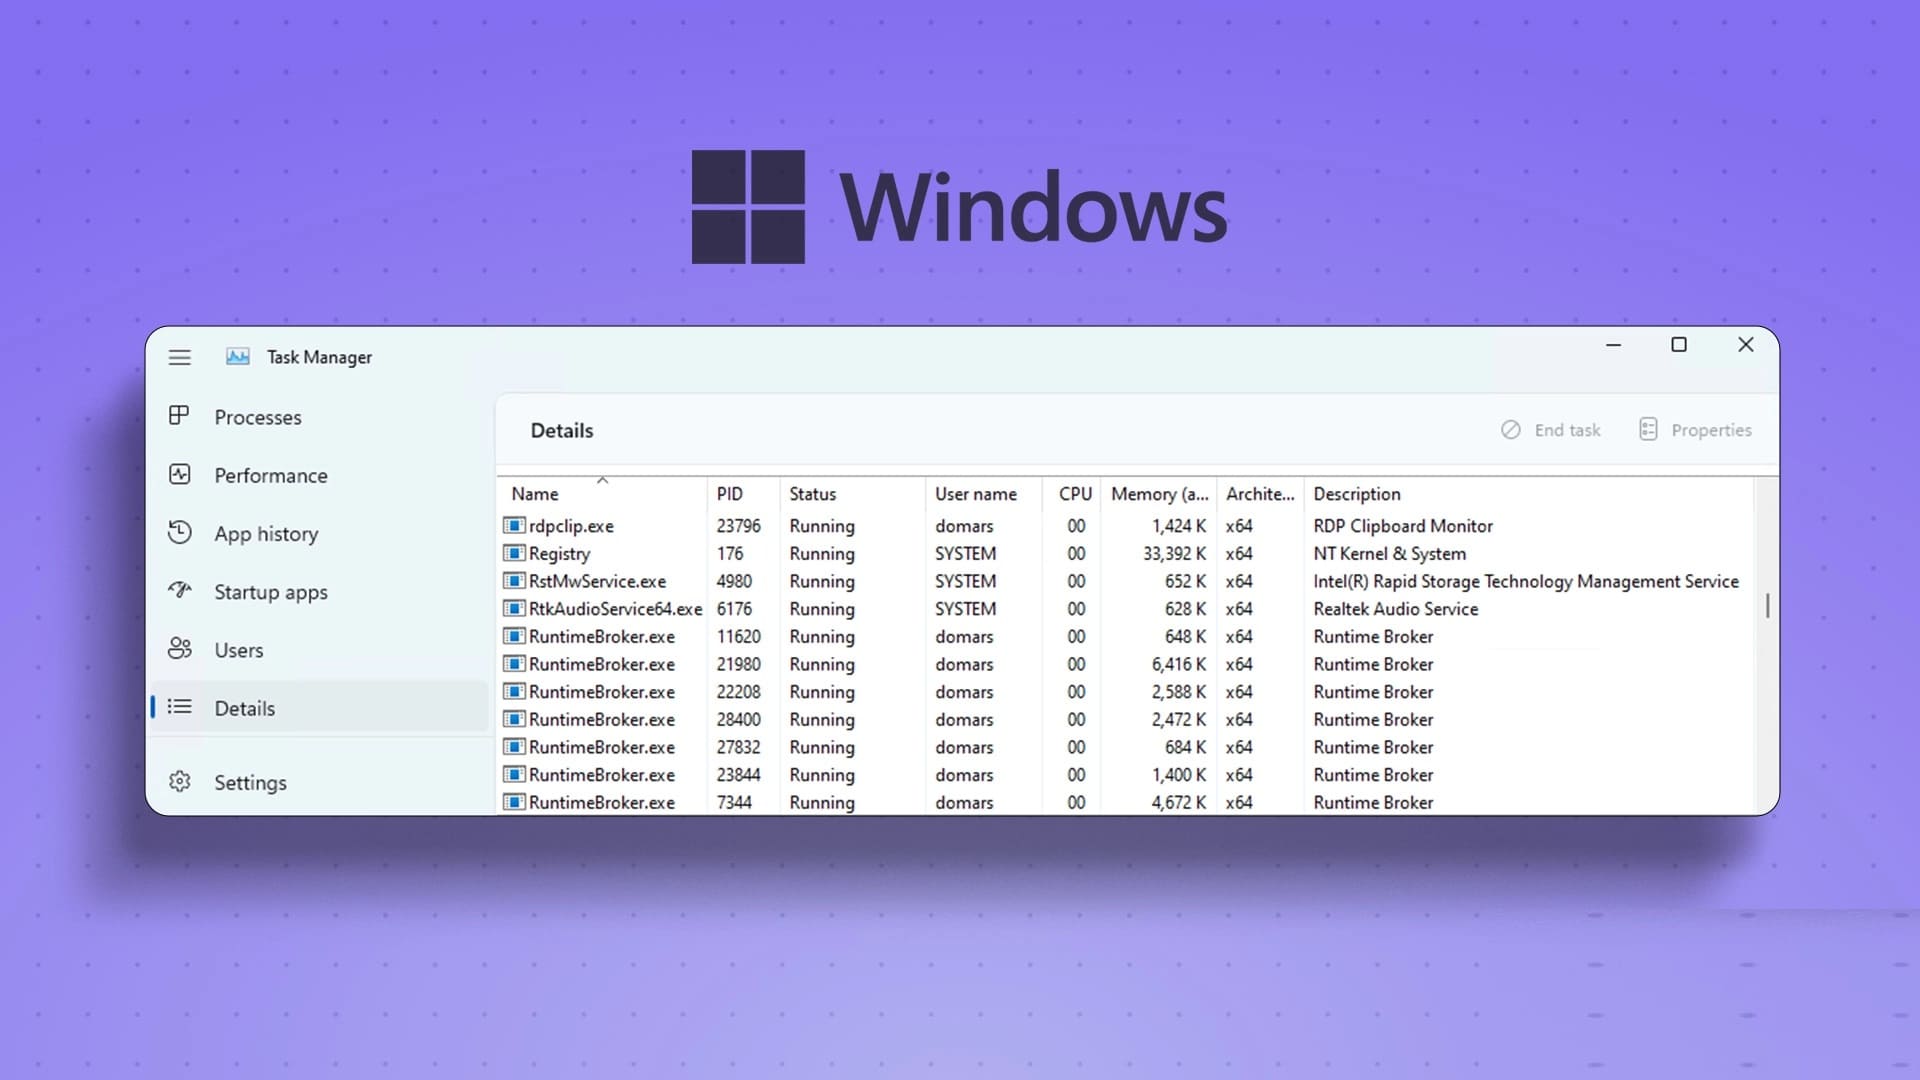Screen dimensions: 1920x1080
Task: Click the rdpclip.exe process icon
Action: pyautogui.click(x=514, y=525)
